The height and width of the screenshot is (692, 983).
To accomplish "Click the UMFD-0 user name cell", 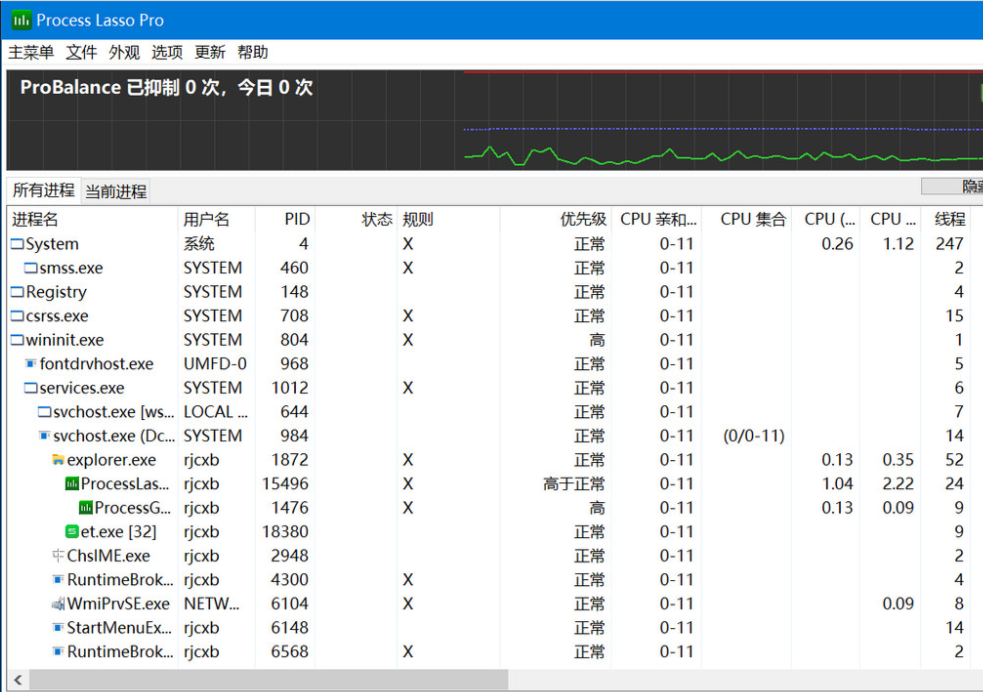I will (215, 364).
